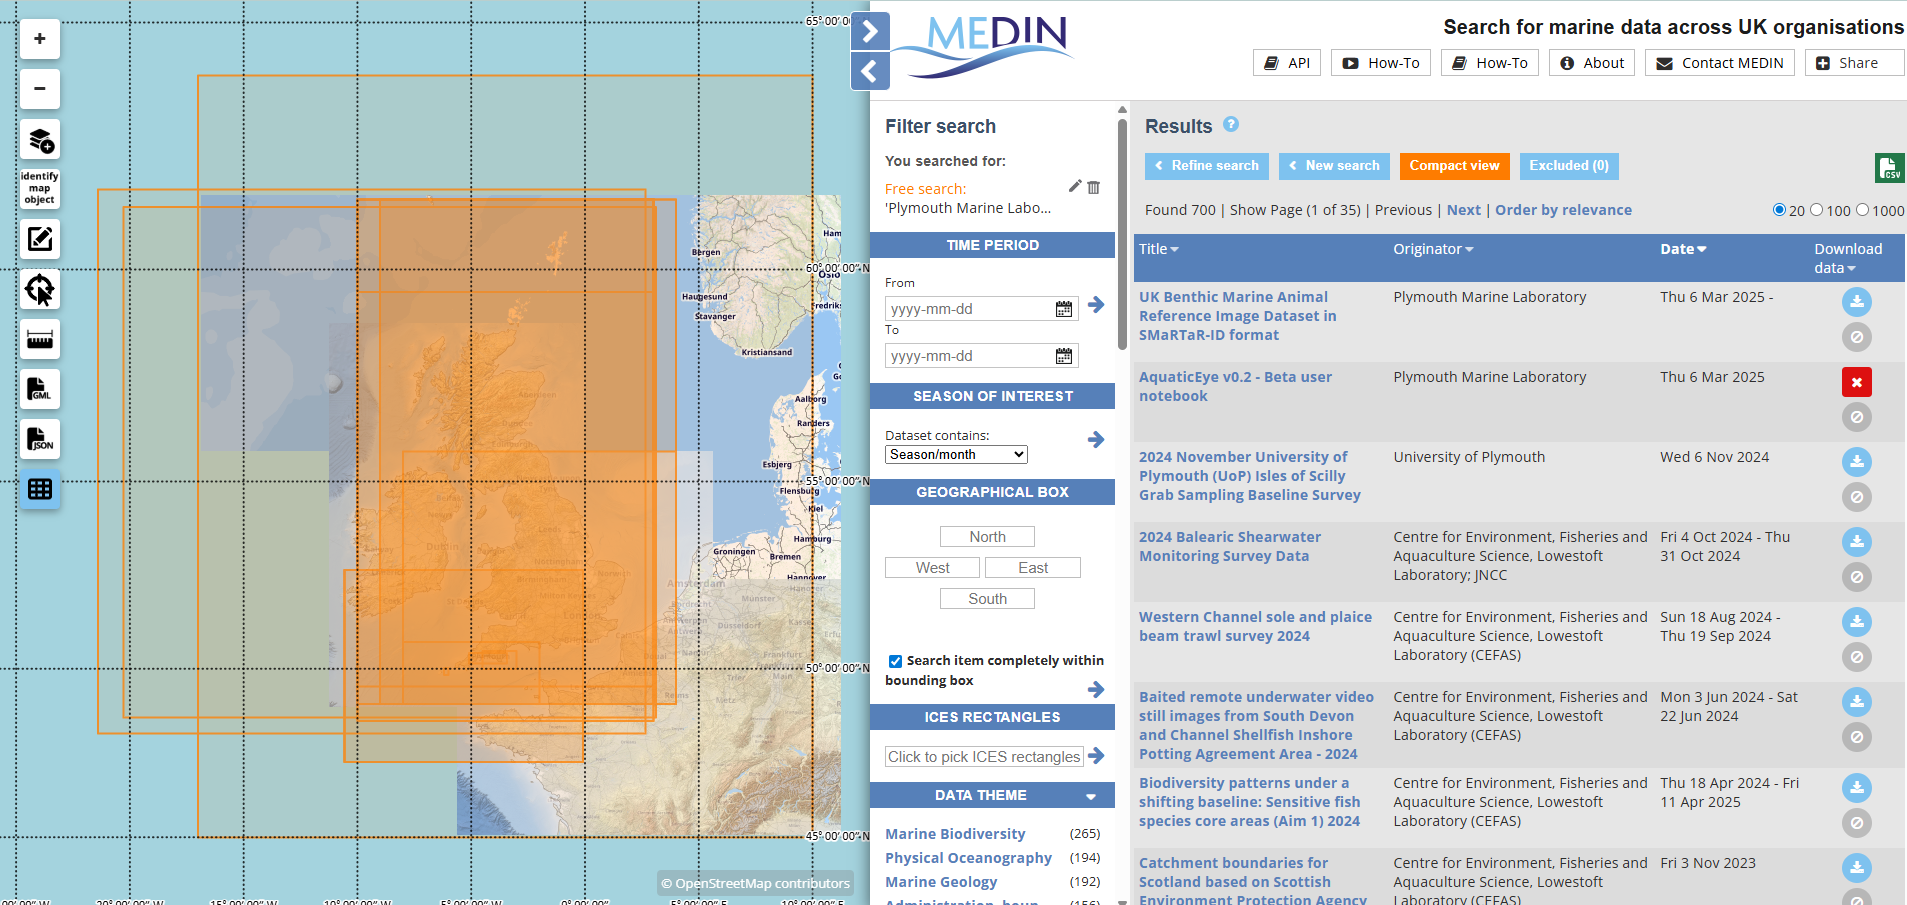Sort results by Title

[x=1159, y=249]
